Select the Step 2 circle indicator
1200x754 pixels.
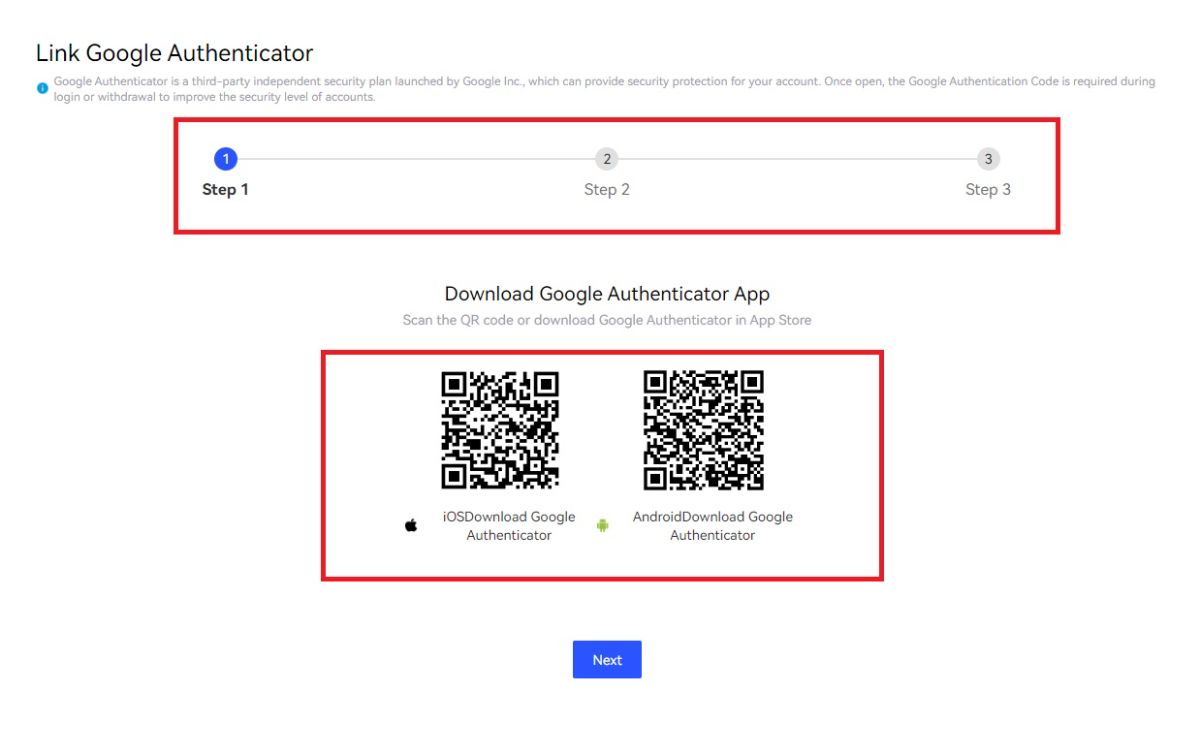[x=607, y=159]
